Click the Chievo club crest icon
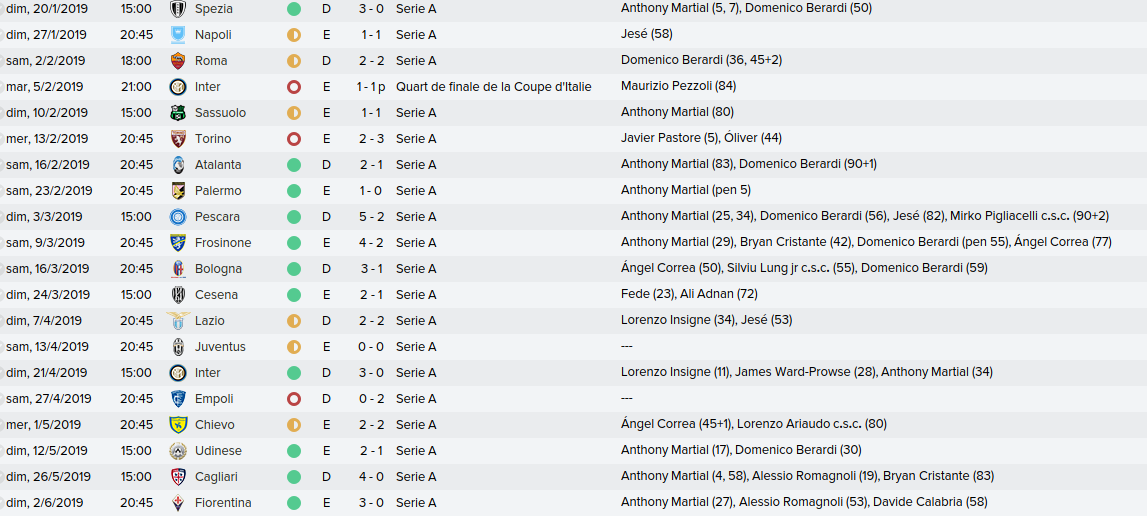The image size is (1147, 516). click(x=177, y=425)
